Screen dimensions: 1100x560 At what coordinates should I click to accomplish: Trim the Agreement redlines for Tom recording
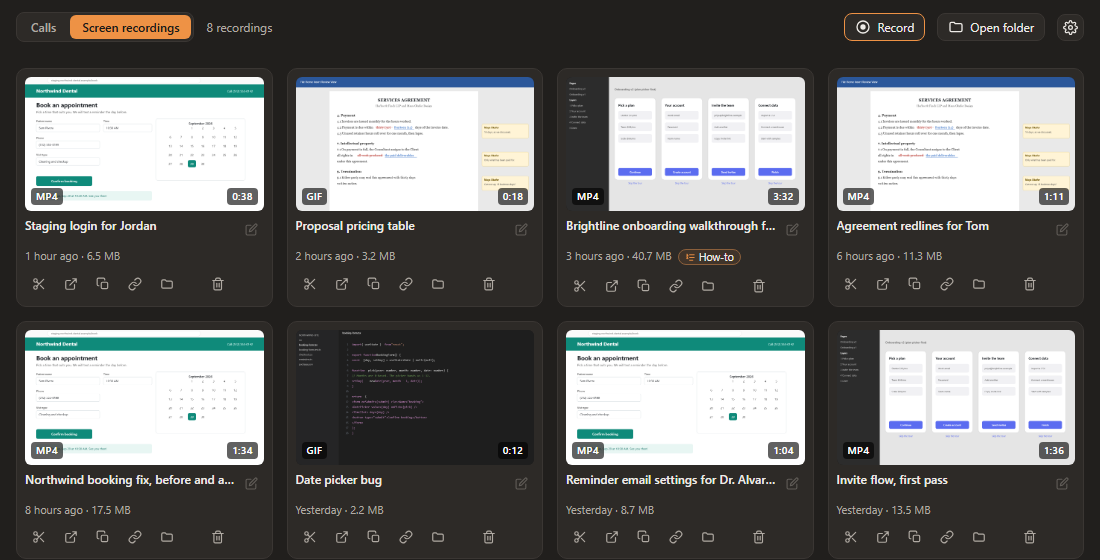click(850, 284)
